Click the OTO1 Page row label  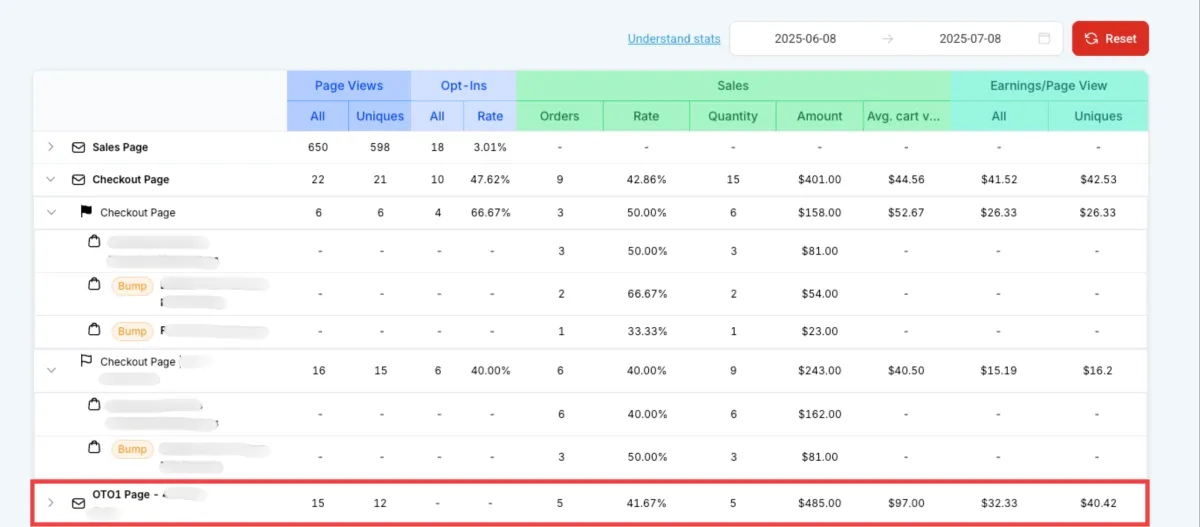point(124,494)
